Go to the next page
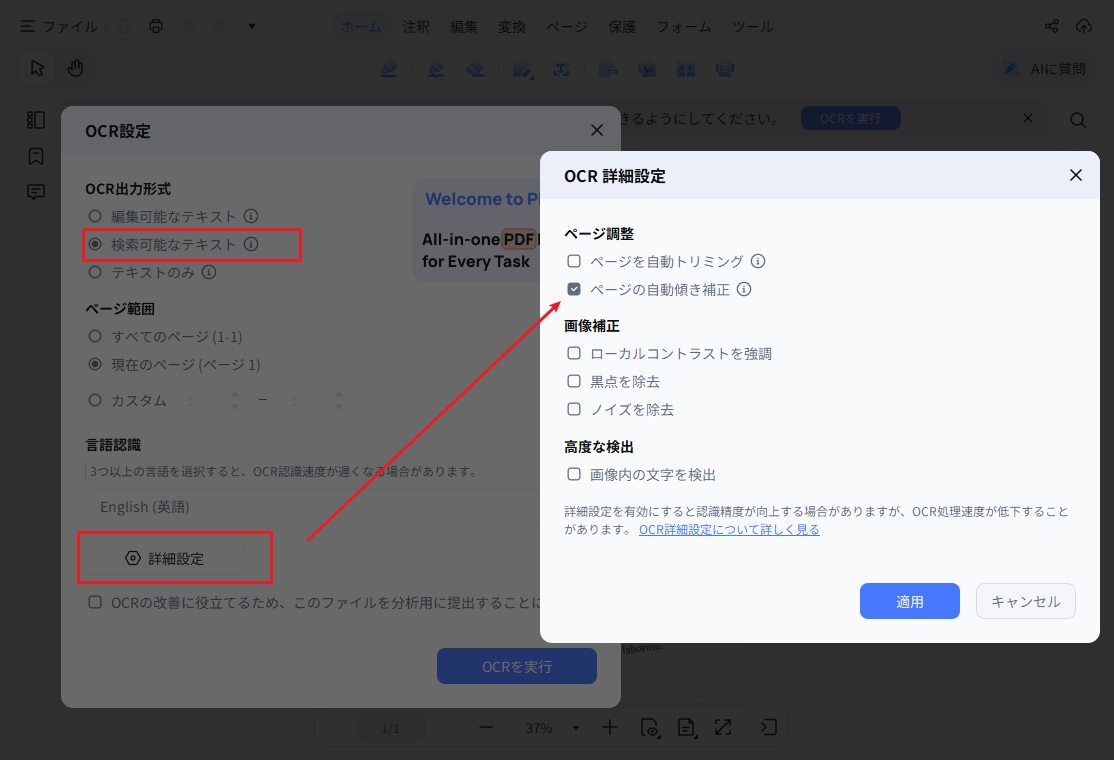 446,727
